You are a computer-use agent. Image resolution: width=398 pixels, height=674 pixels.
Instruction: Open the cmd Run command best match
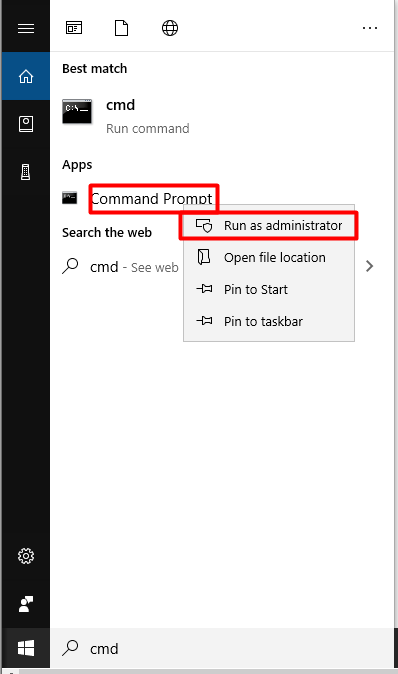(222, 115)
